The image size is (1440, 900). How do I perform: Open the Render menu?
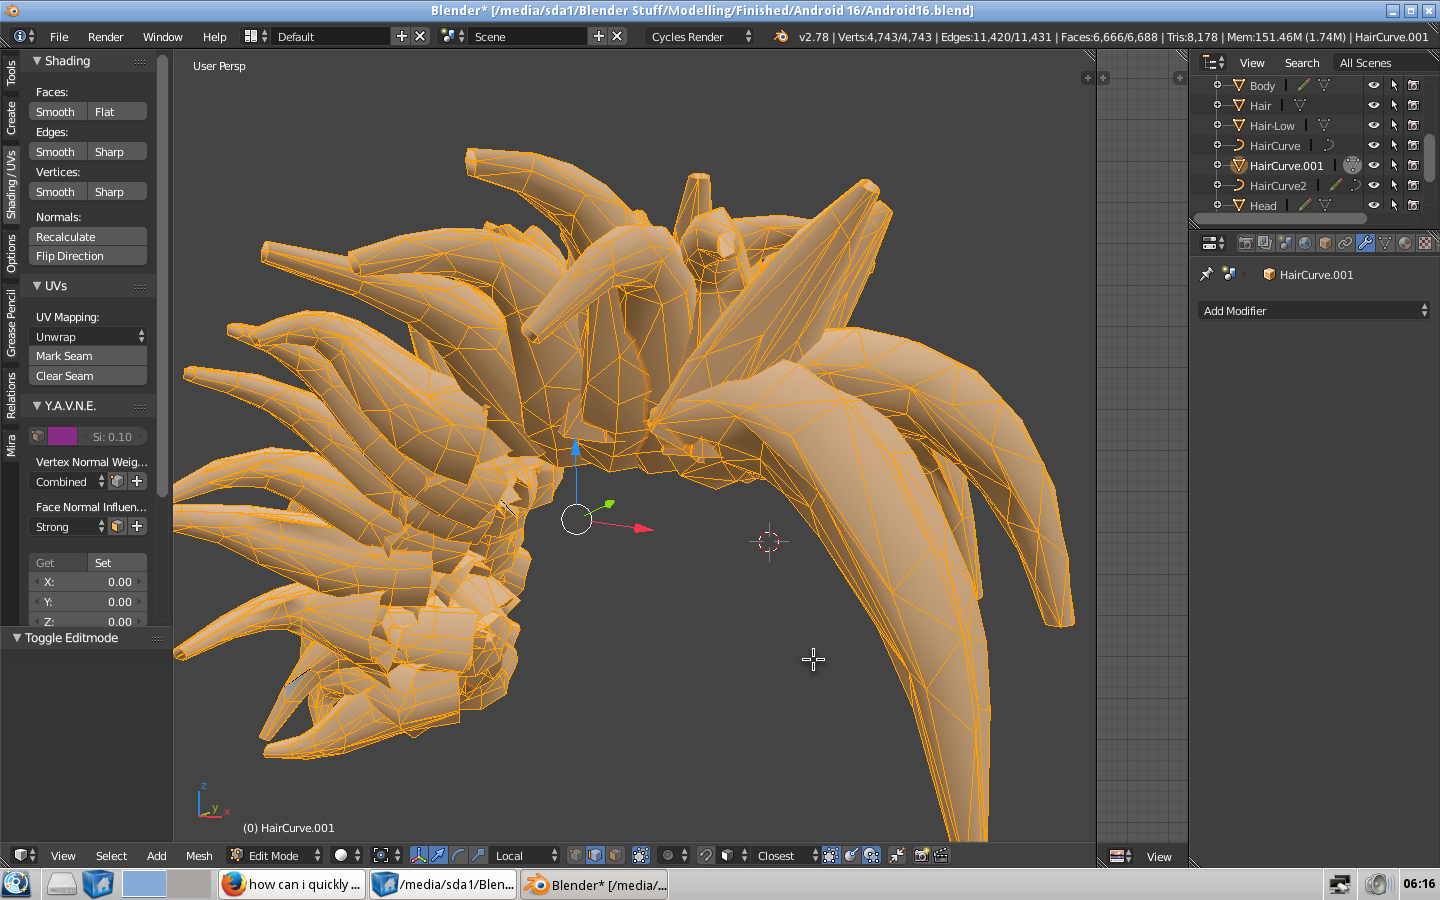click(x=105, y=36)
